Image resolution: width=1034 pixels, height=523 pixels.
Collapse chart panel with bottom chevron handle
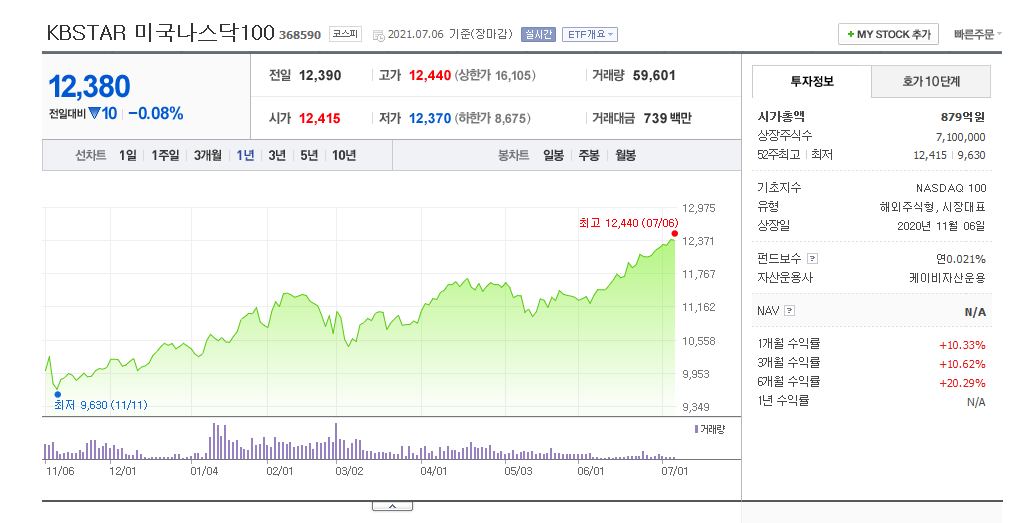tap(392, 507)
